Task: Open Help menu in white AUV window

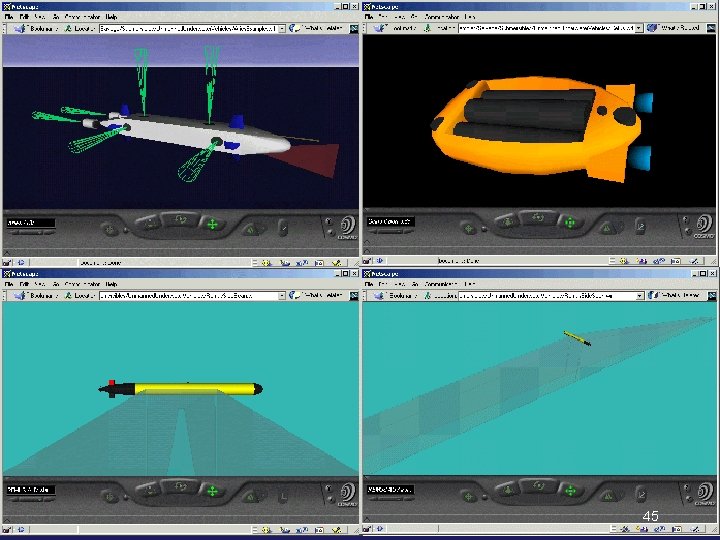Action: pyautogui.click(x=111, y=17)
